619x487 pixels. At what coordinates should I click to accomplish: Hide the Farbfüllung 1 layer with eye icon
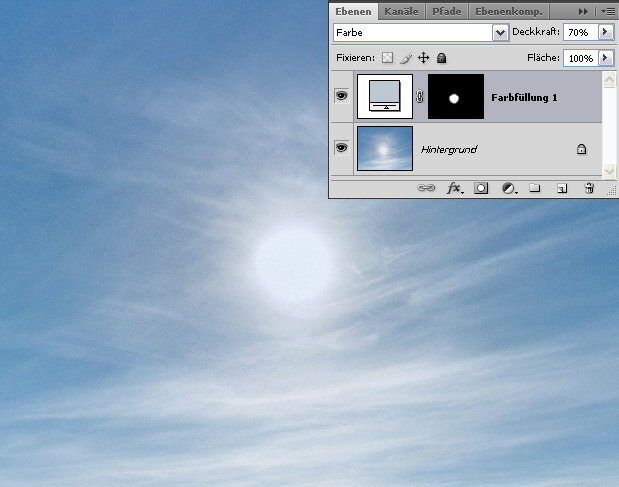click(341, 97)
